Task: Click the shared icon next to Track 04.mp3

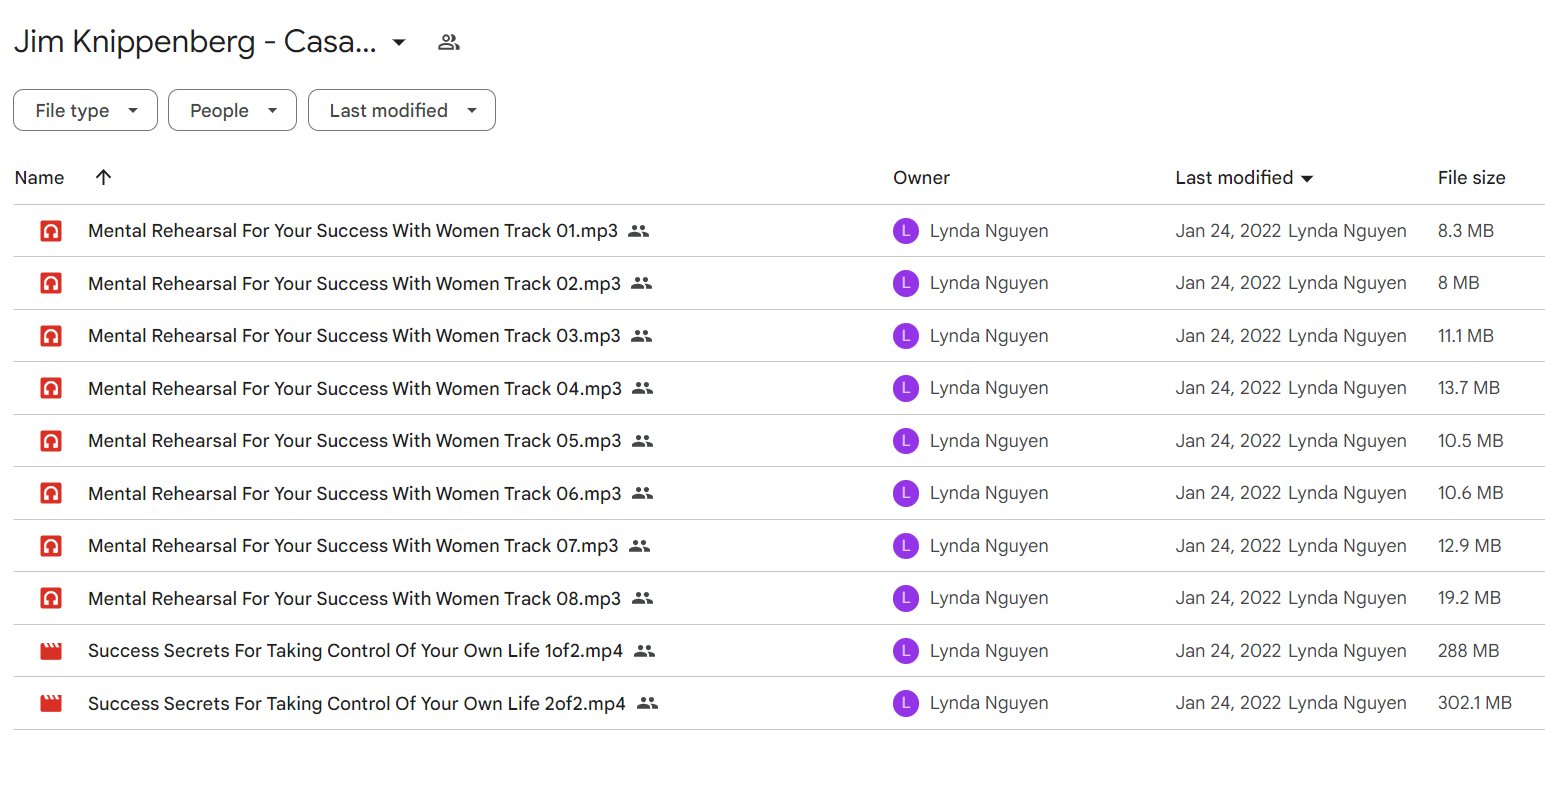Action: (643, 388)
